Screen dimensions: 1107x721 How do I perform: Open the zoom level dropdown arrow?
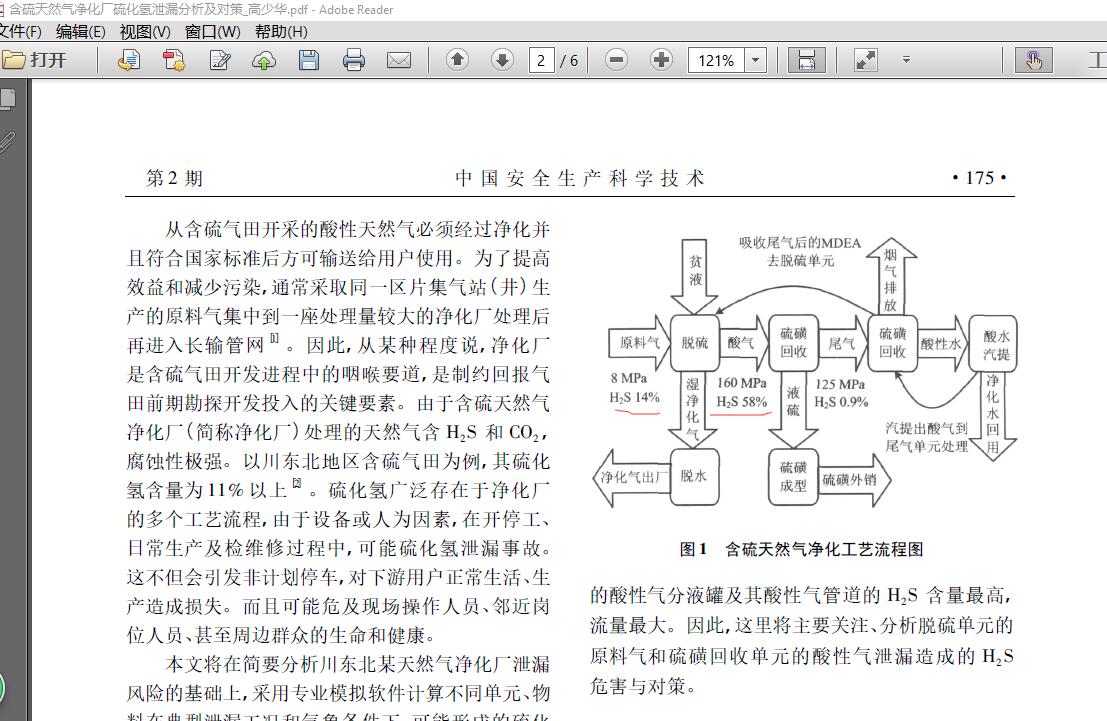point(755,60)
